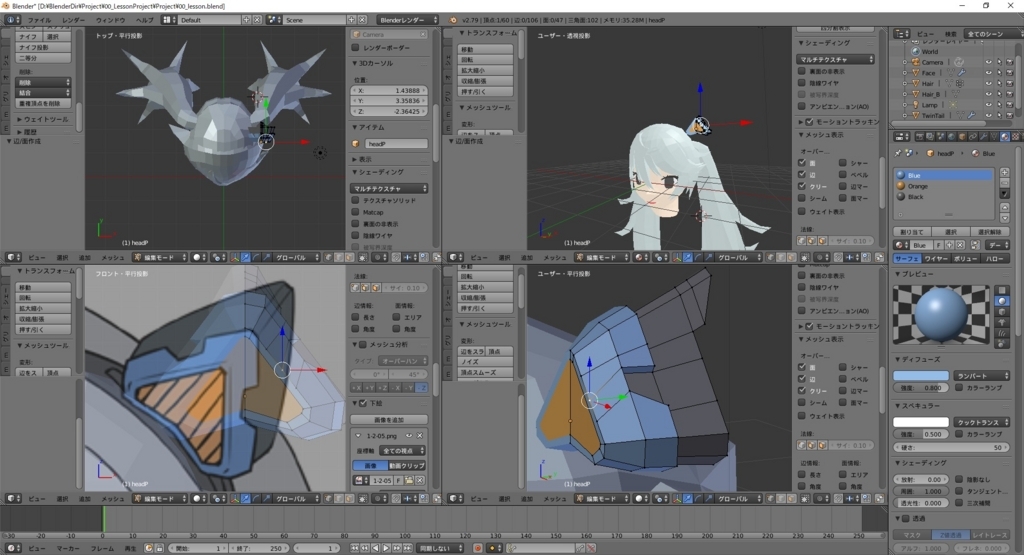
Task: Open クックトランス specular shader dropdown
Action: (x=982, y=422)
